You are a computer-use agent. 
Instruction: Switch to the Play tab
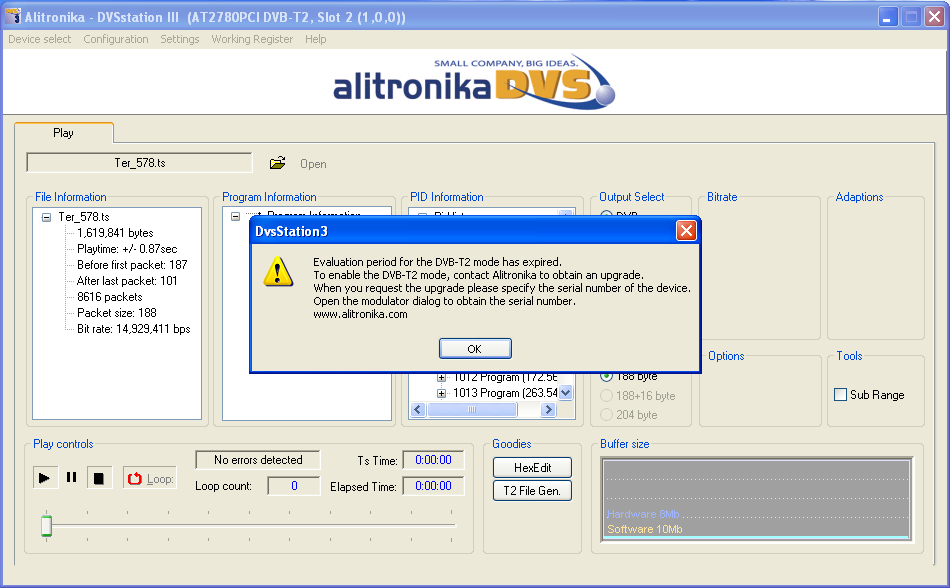tap(64, 133)
